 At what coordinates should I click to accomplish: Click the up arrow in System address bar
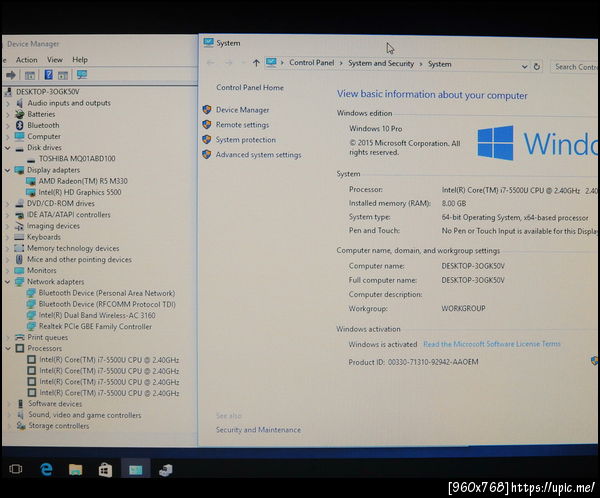click(x=256, y=63)
